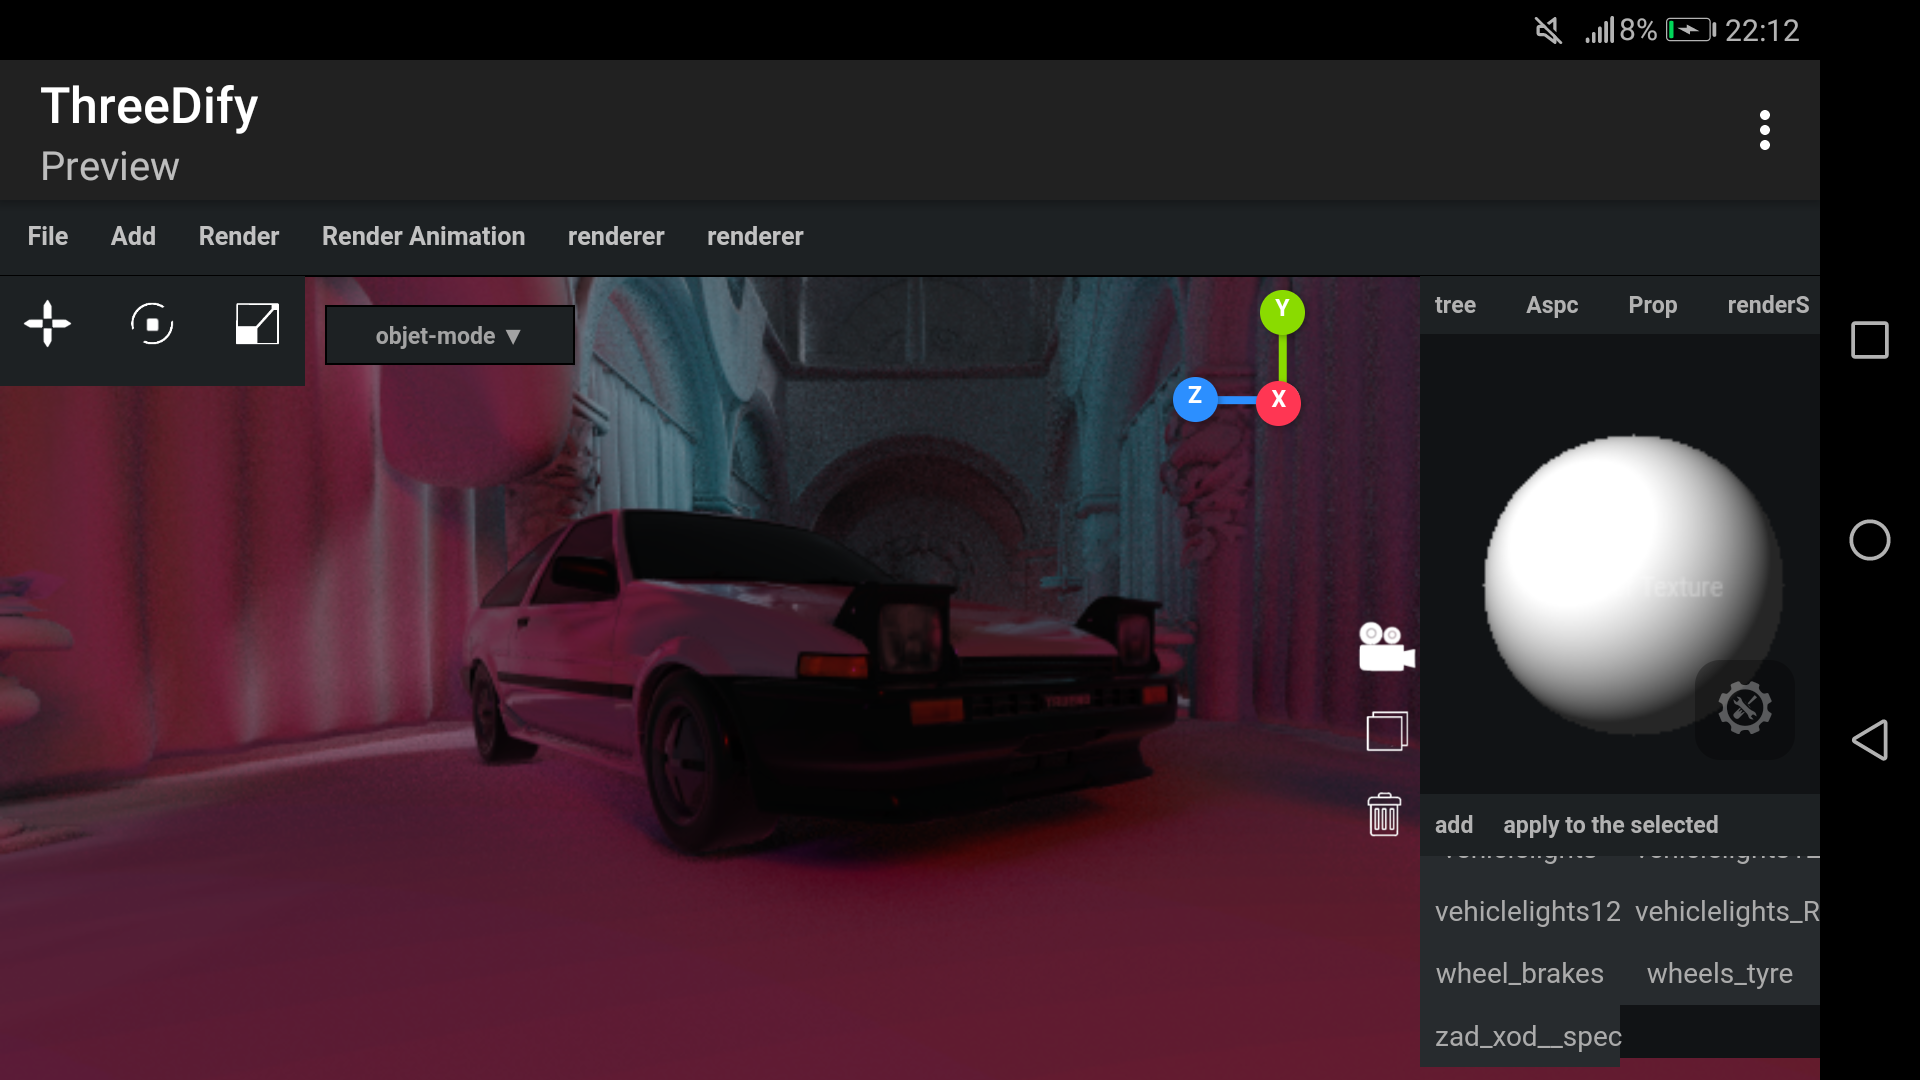
Task: Expand the objet-mode dropdown
Action: [x=449, y=336]
